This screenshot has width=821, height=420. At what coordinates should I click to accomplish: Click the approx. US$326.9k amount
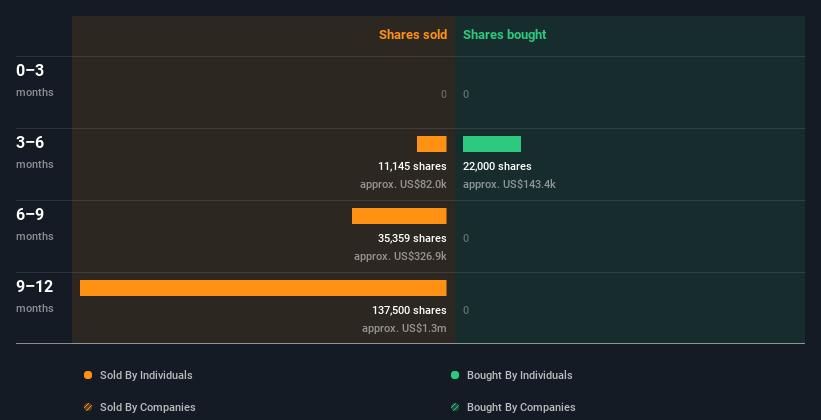click(401, 256)
